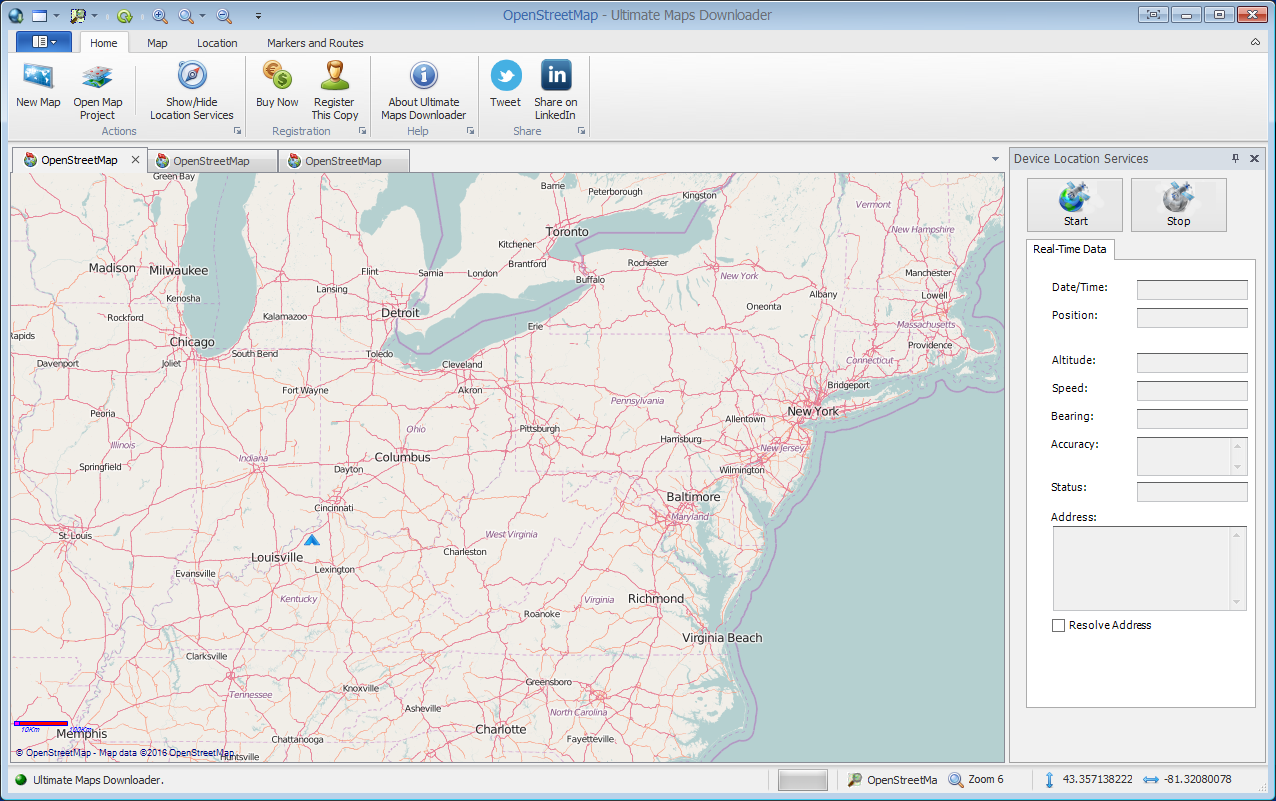Click the Address text box

1143,568
